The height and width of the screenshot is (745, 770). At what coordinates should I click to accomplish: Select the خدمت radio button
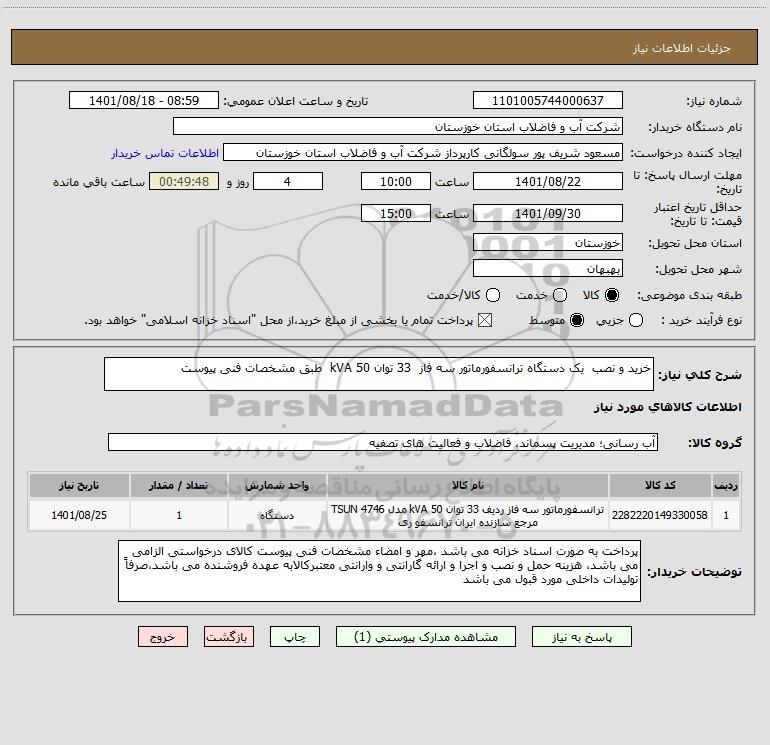(560, 295)
